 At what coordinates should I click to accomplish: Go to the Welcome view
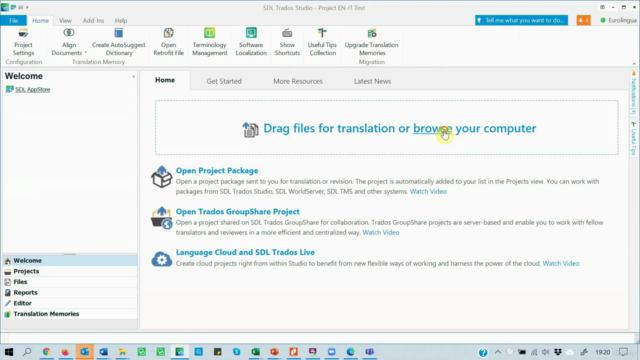pyautogui.click(x=70, y=260)
